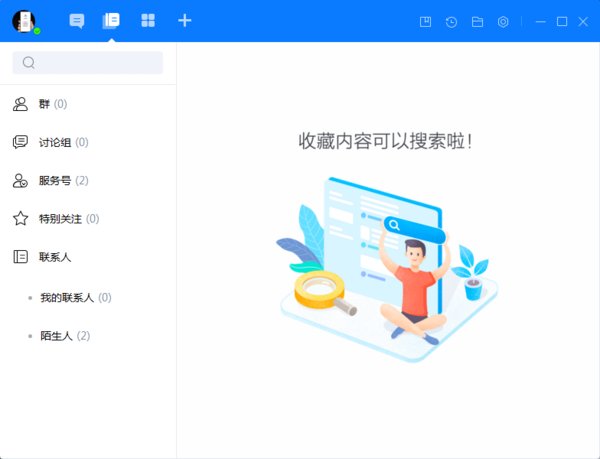Open the apps grid tab

(148, 21)
